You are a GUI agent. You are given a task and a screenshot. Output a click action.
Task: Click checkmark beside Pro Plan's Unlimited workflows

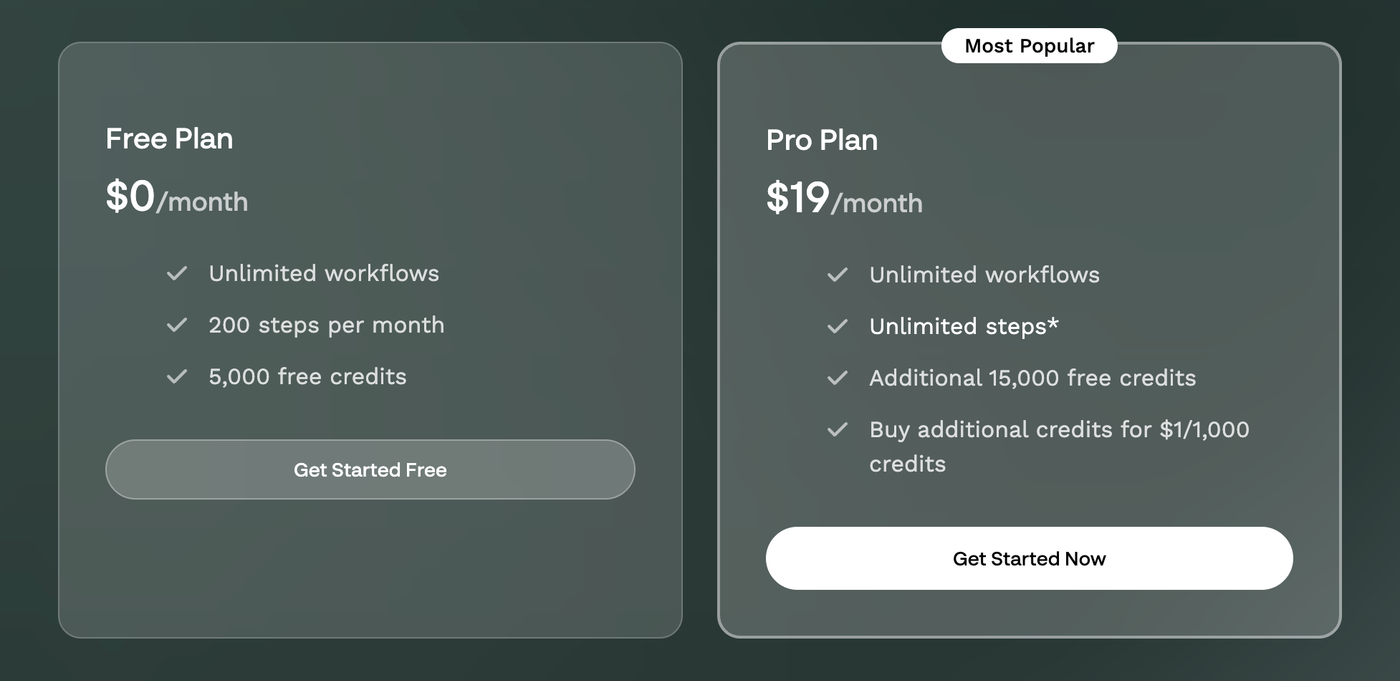[x=837, y=275]
